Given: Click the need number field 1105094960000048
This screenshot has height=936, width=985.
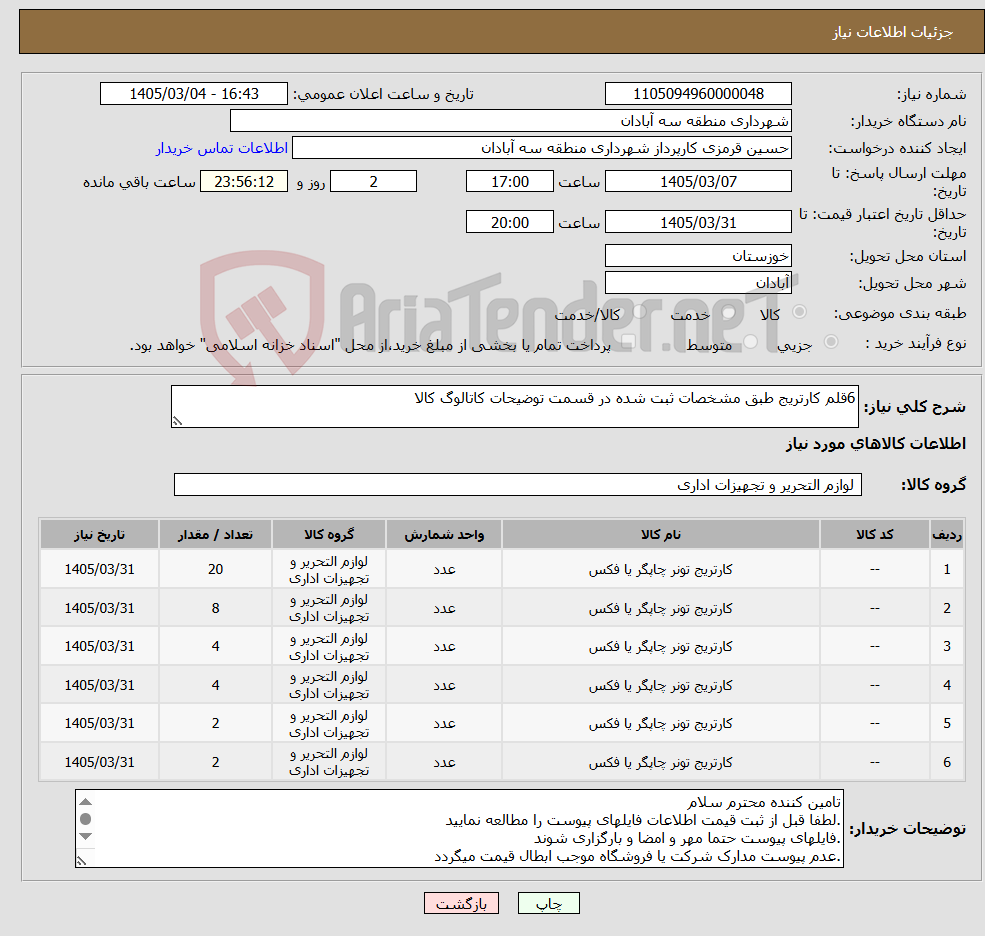Looking at the screenshot, I should tap(698, 94).
